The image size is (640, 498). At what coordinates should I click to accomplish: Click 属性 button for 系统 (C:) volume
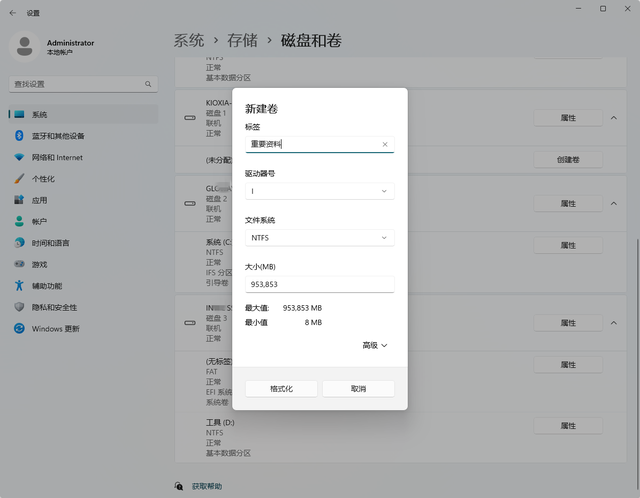(x=568, y=245)
